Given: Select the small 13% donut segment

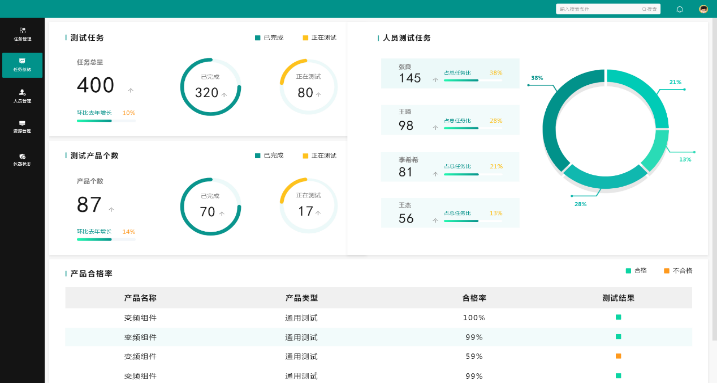Looking at the screenshot, I should click(657, 151).
